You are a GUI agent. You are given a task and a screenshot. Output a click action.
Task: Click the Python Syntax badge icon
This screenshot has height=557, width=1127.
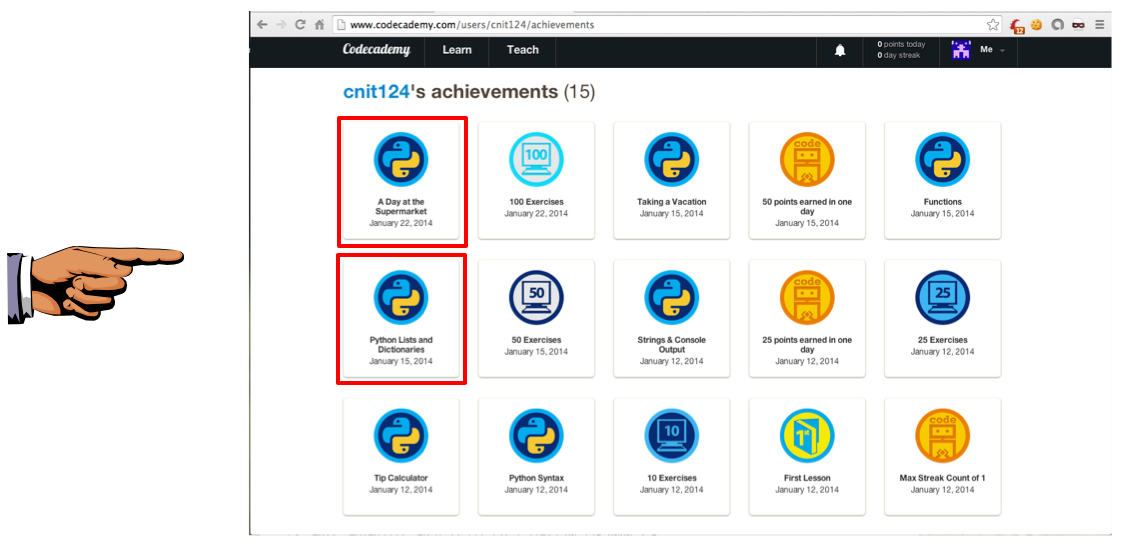pos(536,436)
